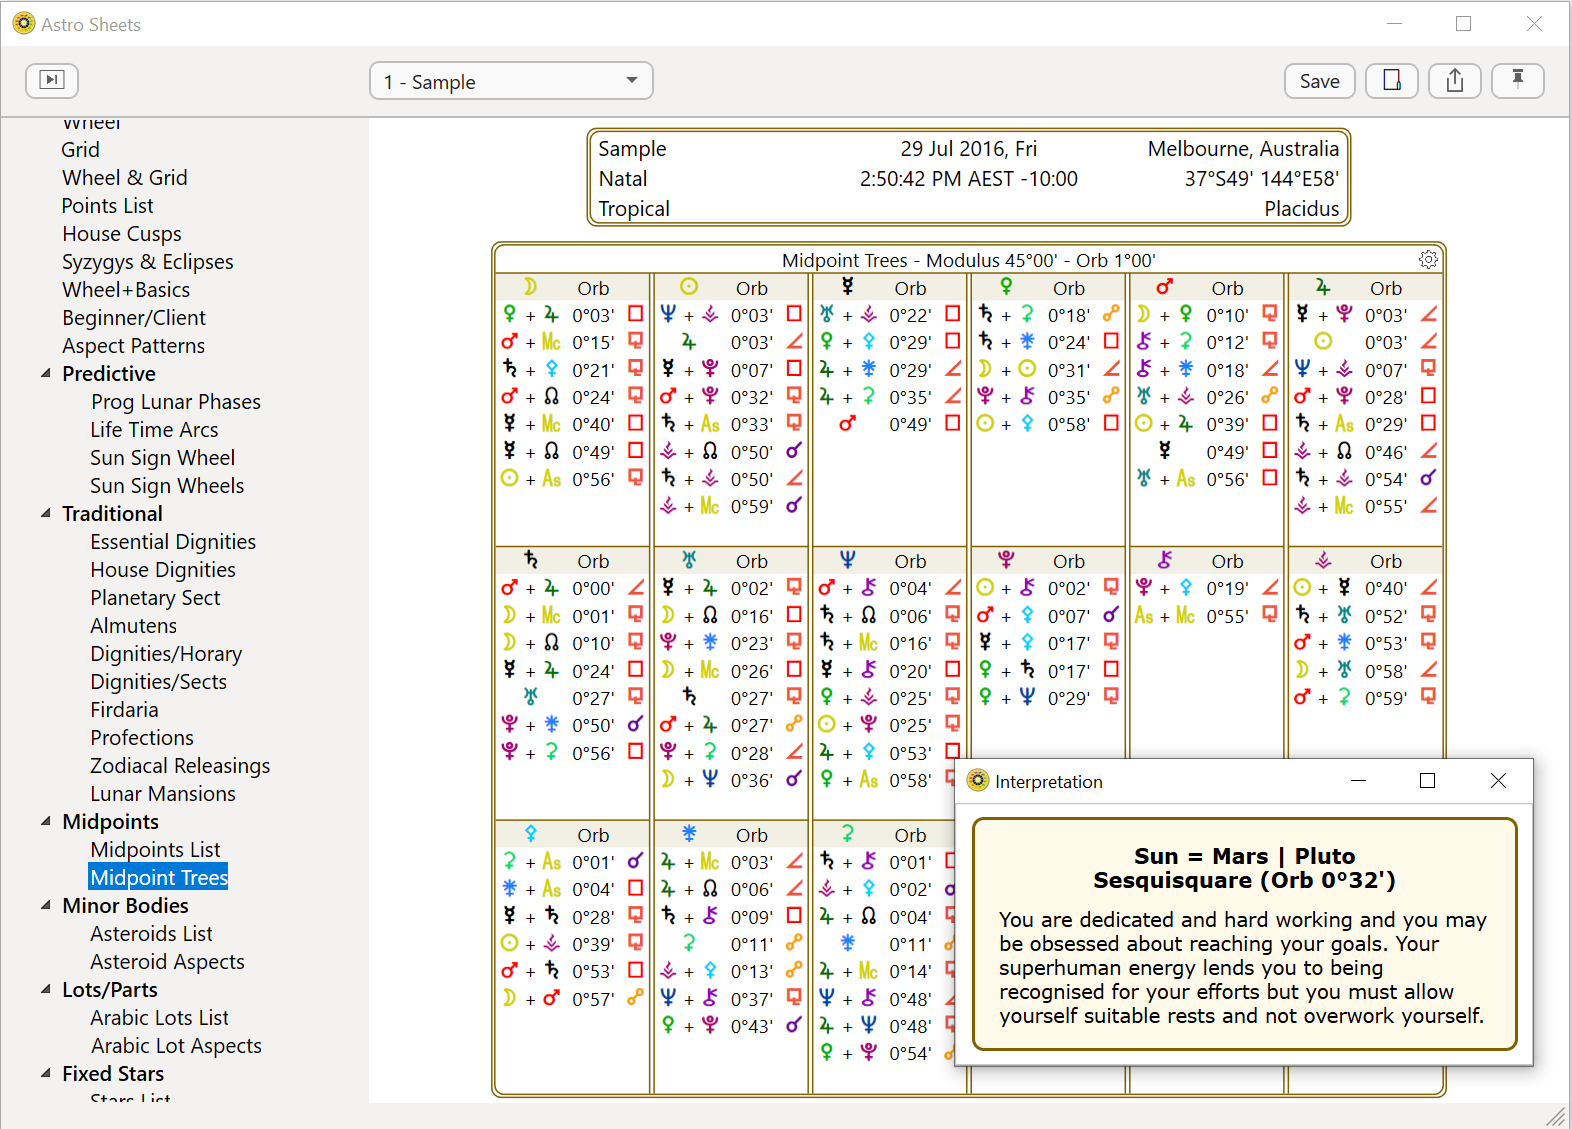Click the Pluto glyph tree header
This screenshot has width=1572, height=1129.
[x=1006, y=560]
